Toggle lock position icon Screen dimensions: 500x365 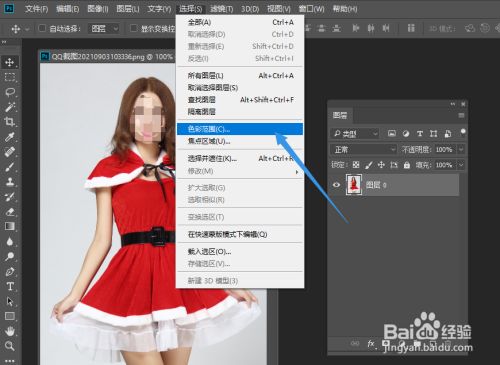381,165
